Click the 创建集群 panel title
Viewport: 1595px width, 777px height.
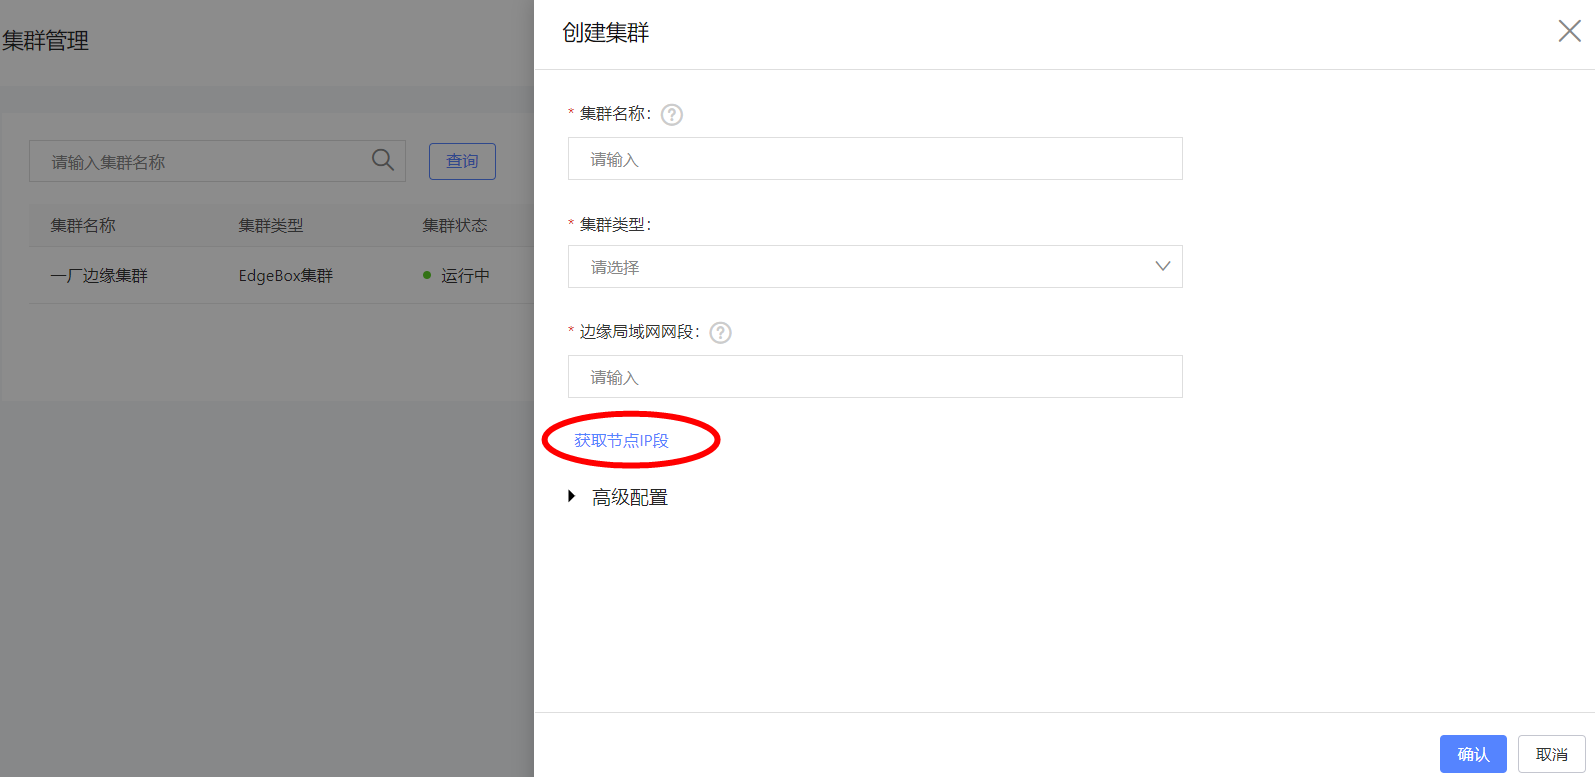click(605, 33)
